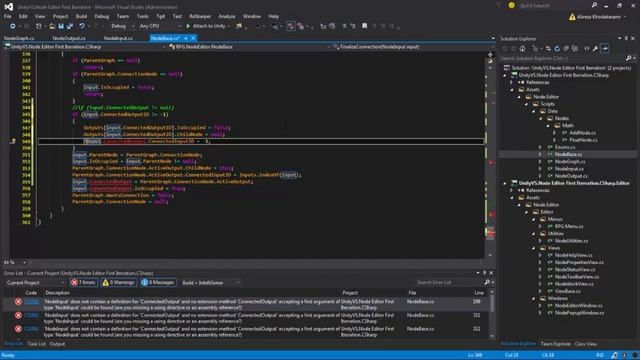Click the Undo toolbar icon
This screenshot has height=360, width=640.
tap(82, 26)
